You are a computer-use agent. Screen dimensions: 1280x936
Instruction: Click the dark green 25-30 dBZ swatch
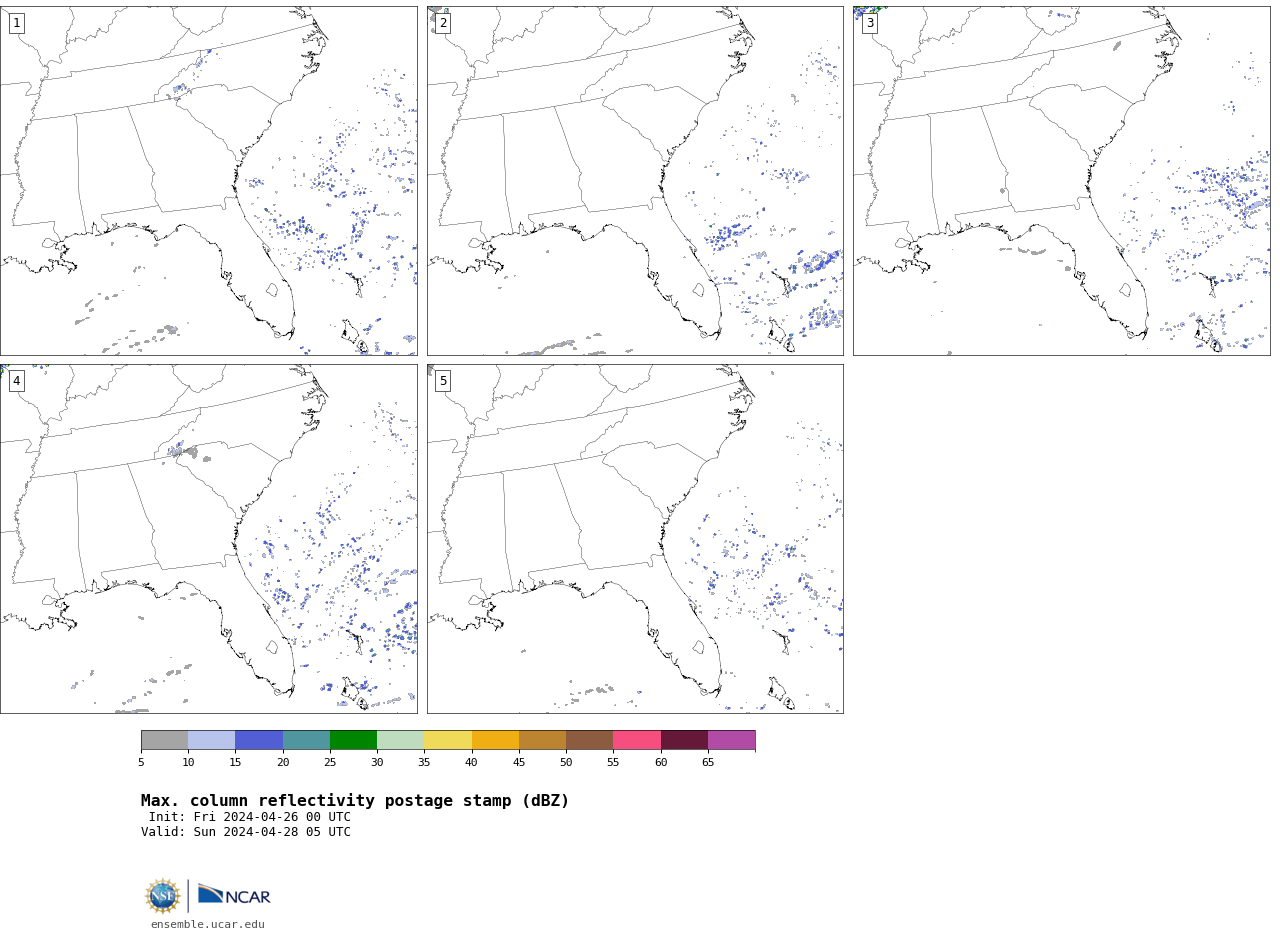[x=353, y=740]
